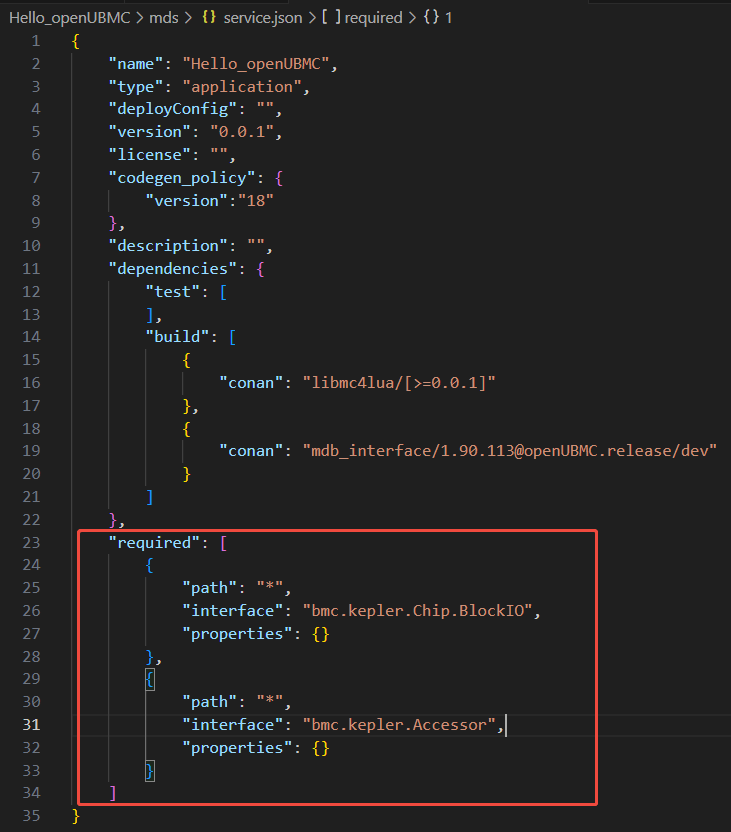Screen dimensions: 731x832
Task: Click the object braces icon before breadcrumb 1
Action: (x=432, y=18)
